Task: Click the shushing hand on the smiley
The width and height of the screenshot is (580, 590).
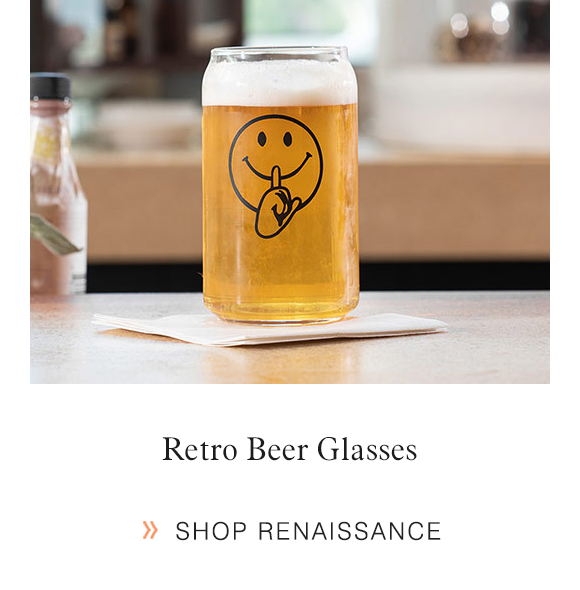Action: 276,205
